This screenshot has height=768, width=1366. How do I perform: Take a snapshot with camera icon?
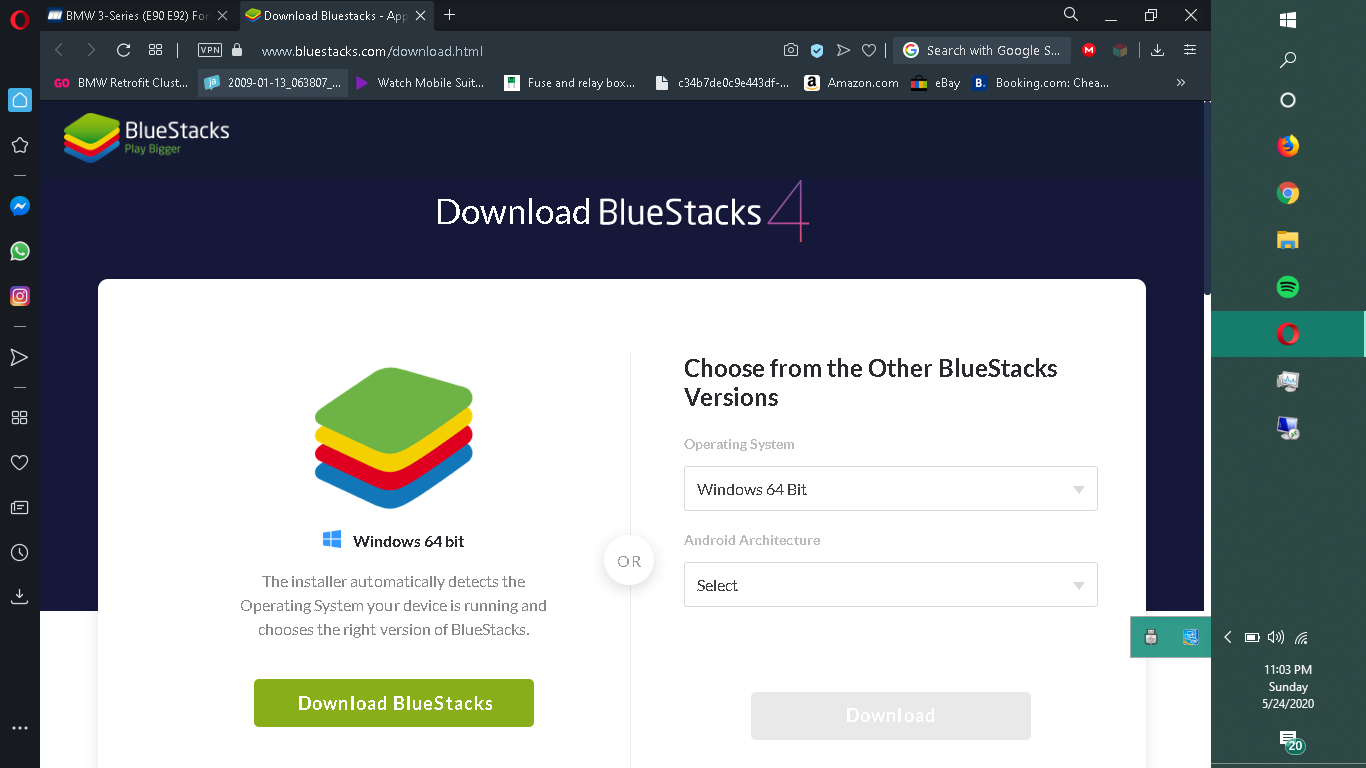791,50
